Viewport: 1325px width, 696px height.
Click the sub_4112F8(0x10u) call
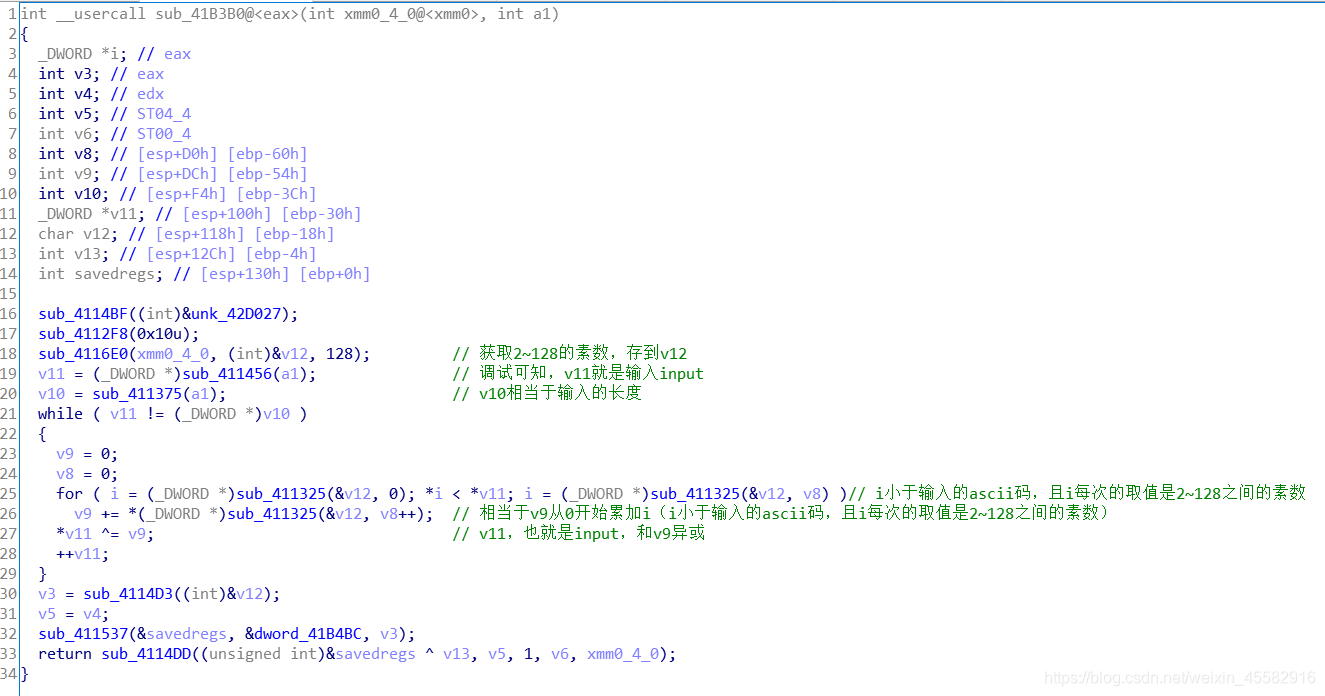[x=119, y=333]
